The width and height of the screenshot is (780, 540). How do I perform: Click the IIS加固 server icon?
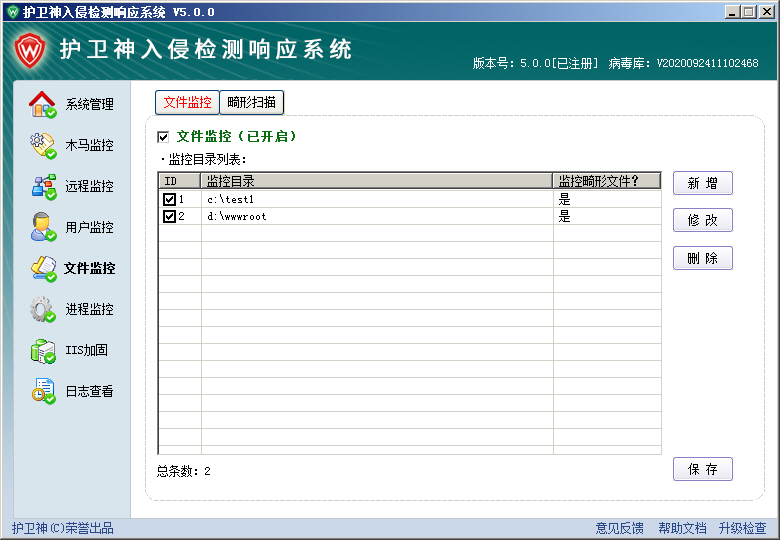(x=43, y=350)
